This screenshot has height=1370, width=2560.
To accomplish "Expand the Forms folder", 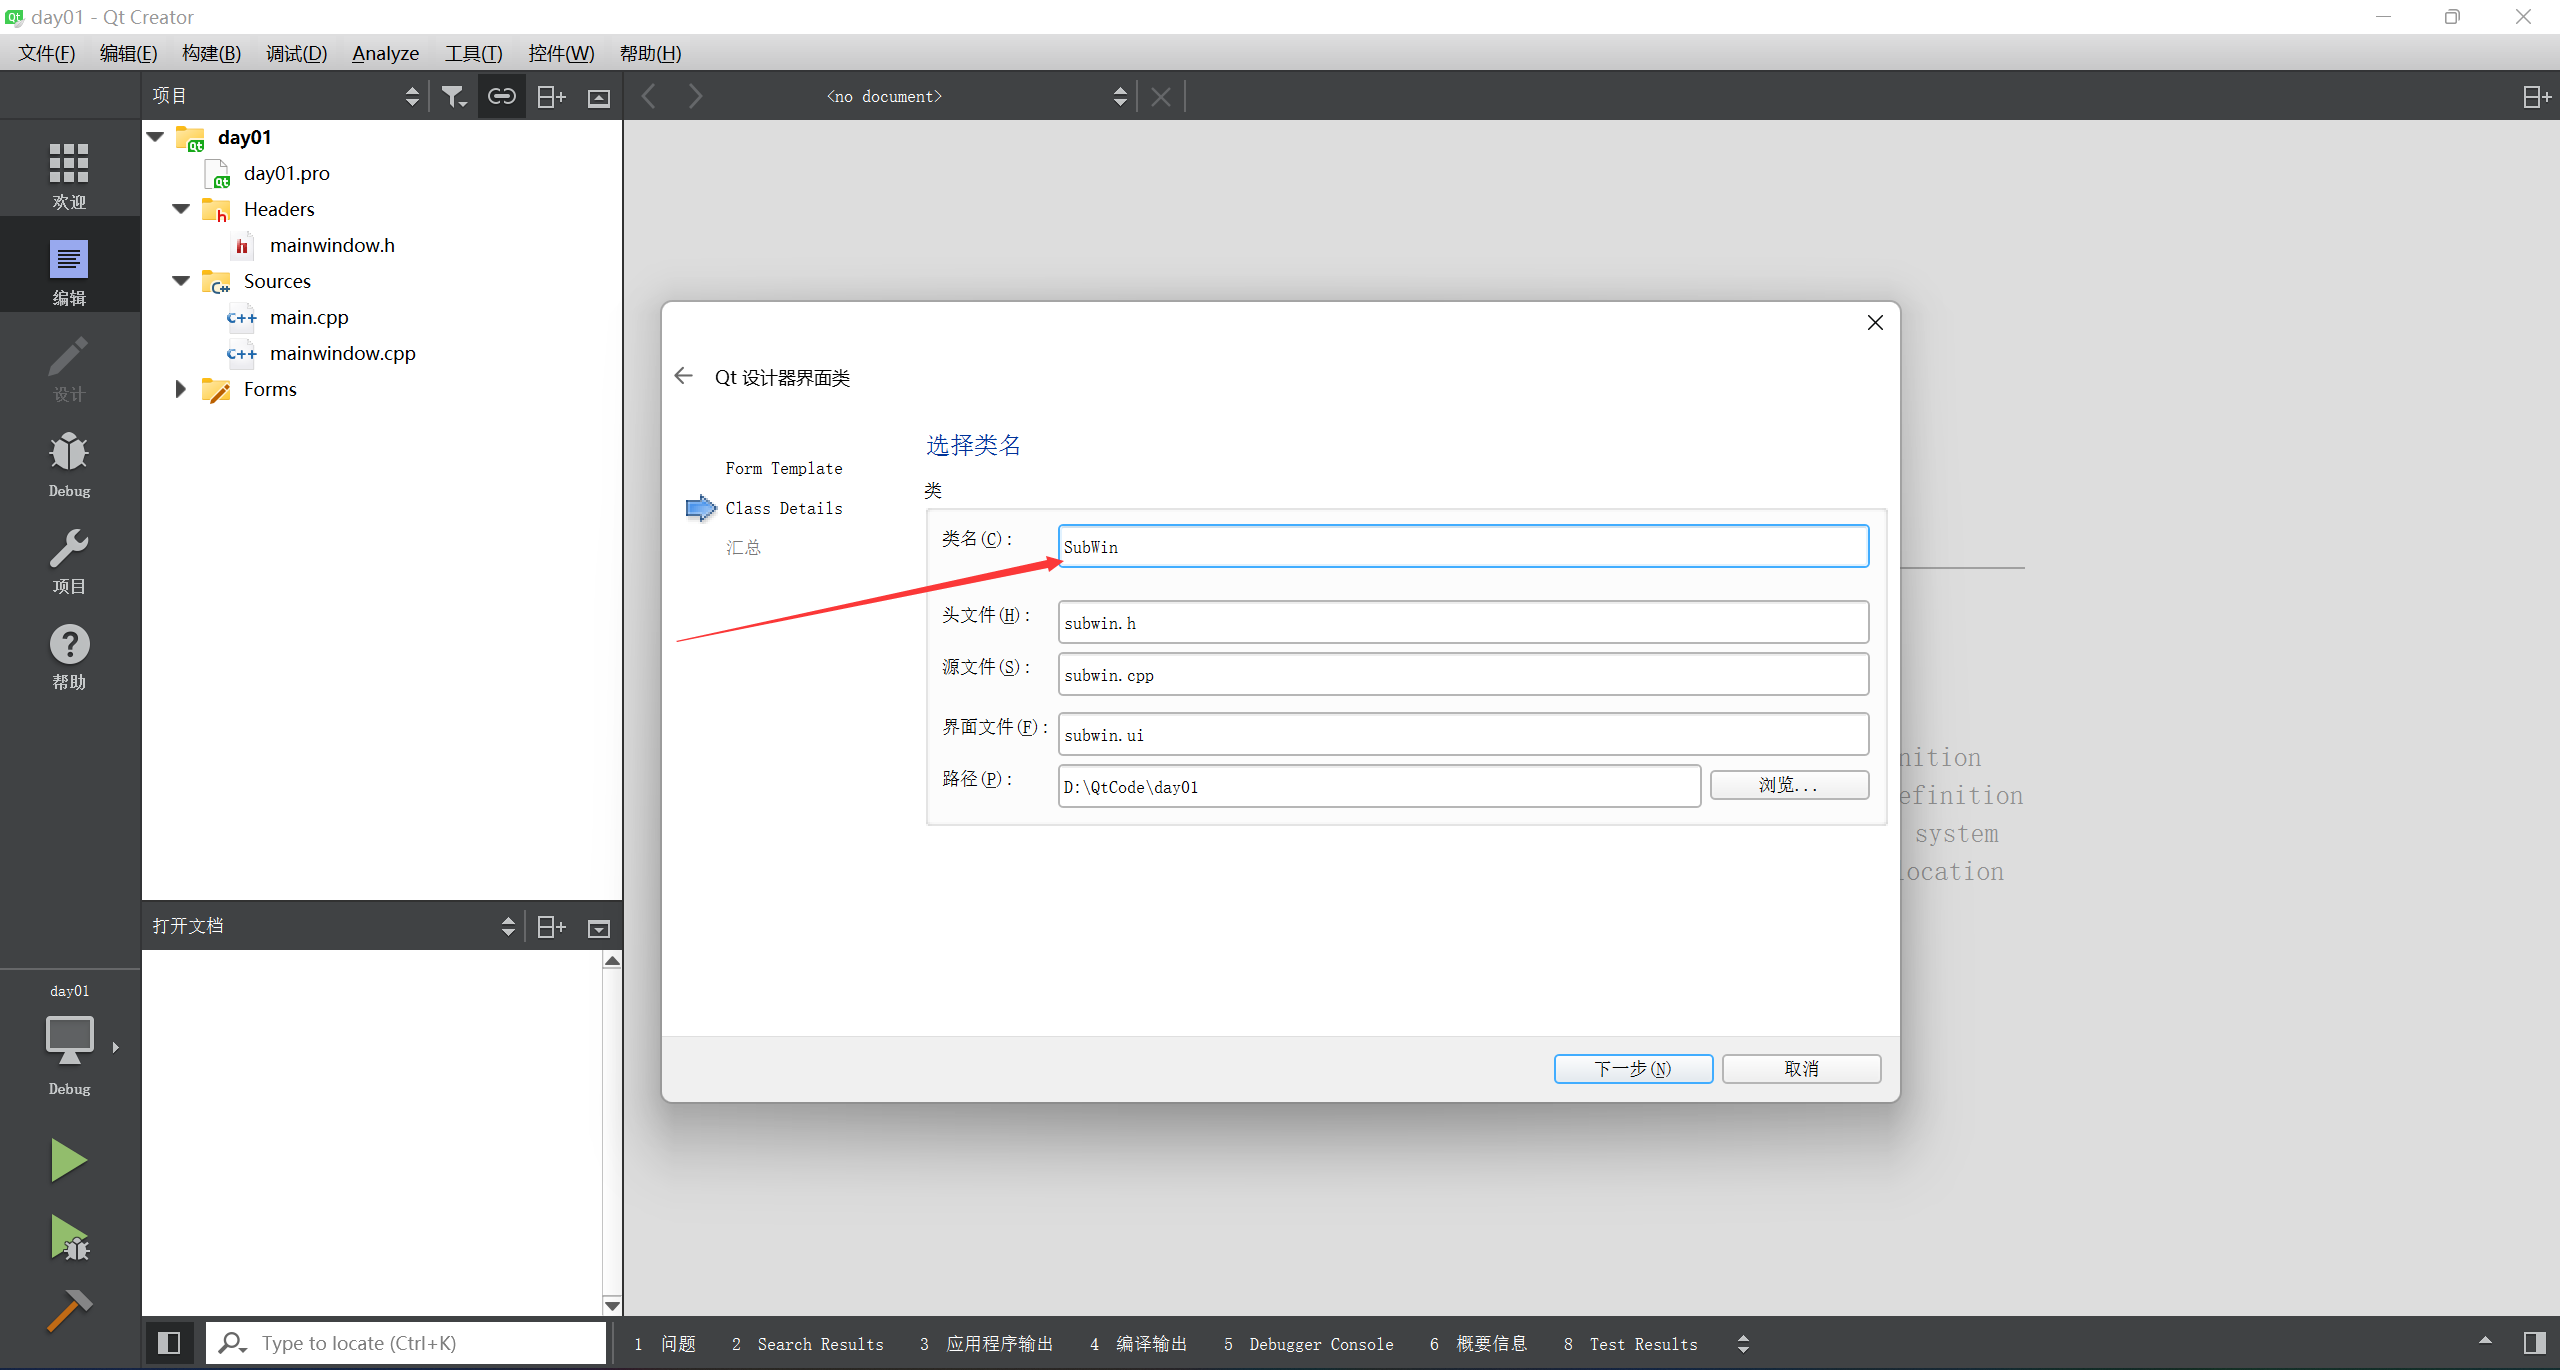I will point(180,389).
